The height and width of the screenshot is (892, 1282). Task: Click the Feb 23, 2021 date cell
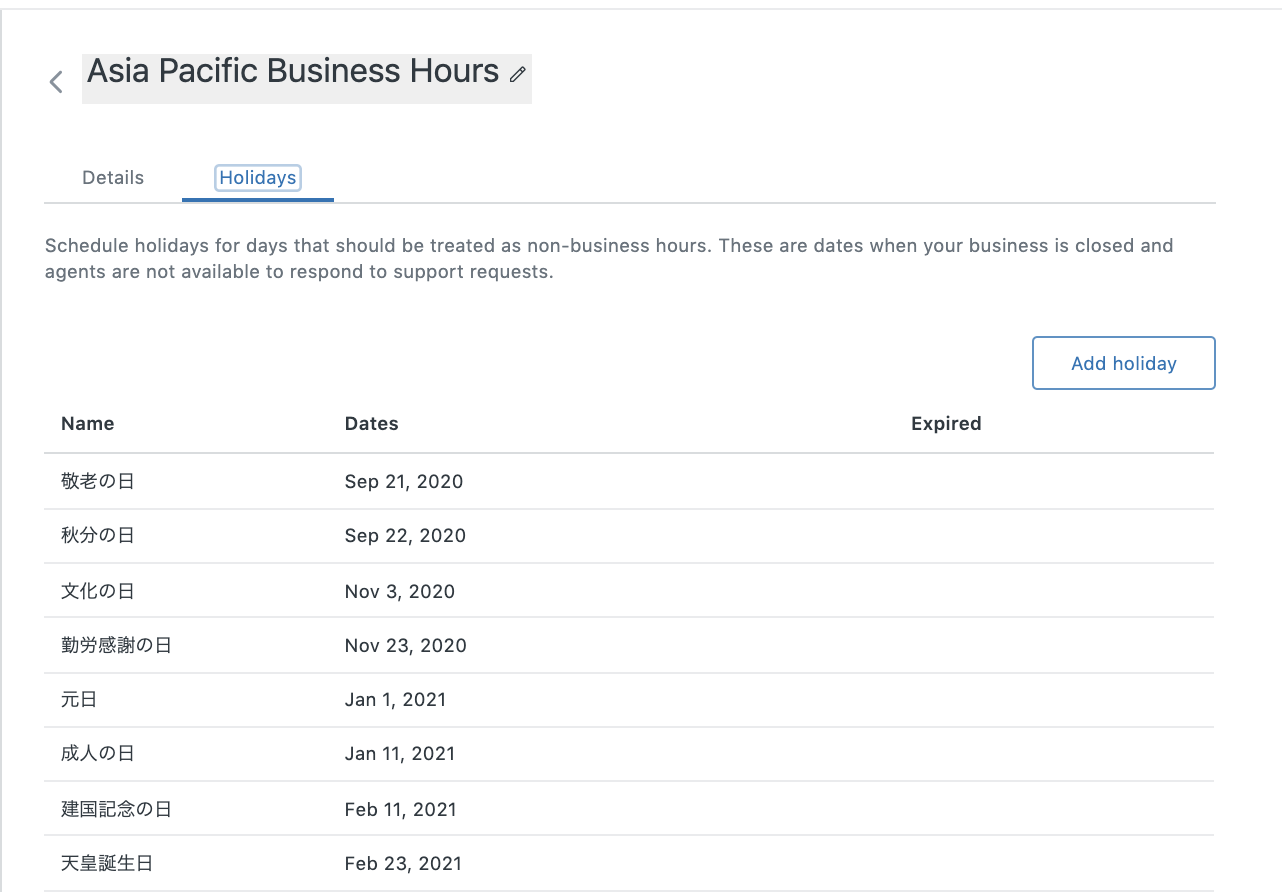tap(403, 864)
